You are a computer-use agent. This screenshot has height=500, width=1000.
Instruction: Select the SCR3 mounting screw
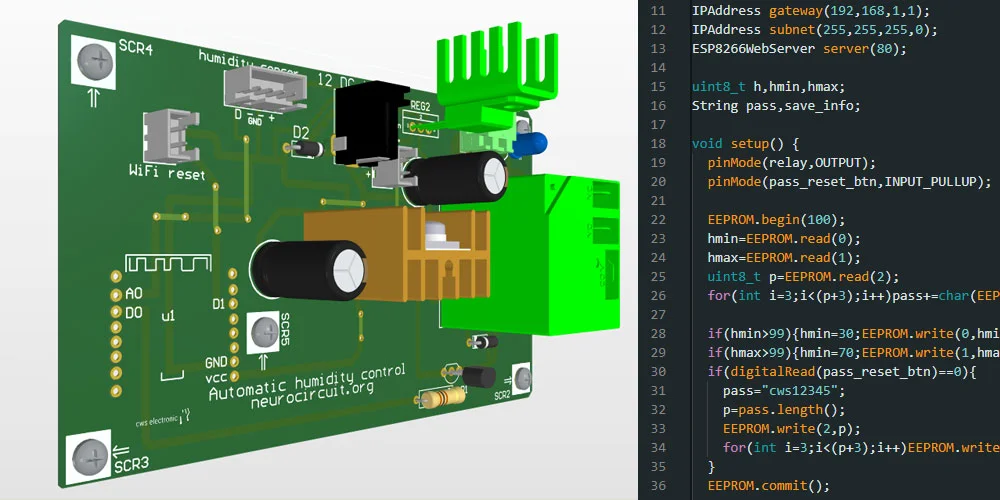pyautogui.click(x=90, y=458)
